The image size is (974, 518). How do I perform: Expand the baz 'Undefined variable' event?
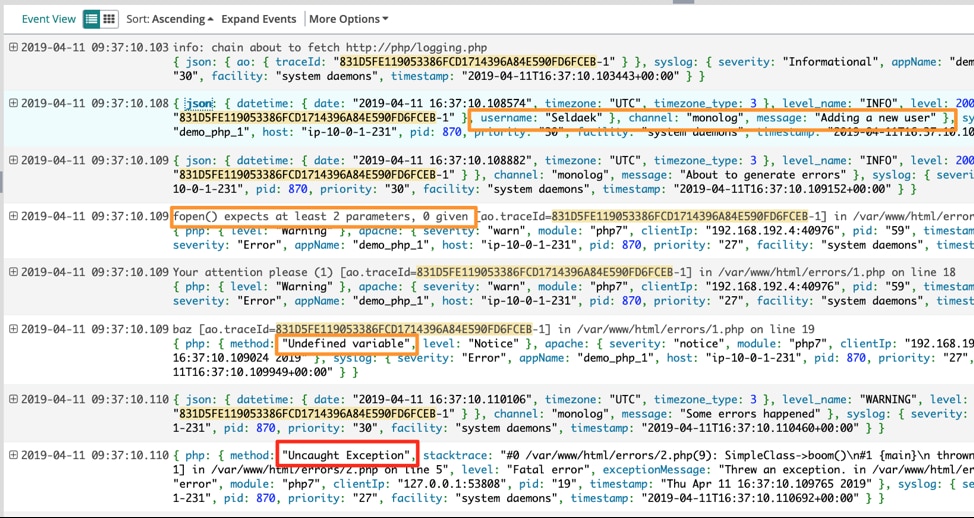(x=13, y=327)
